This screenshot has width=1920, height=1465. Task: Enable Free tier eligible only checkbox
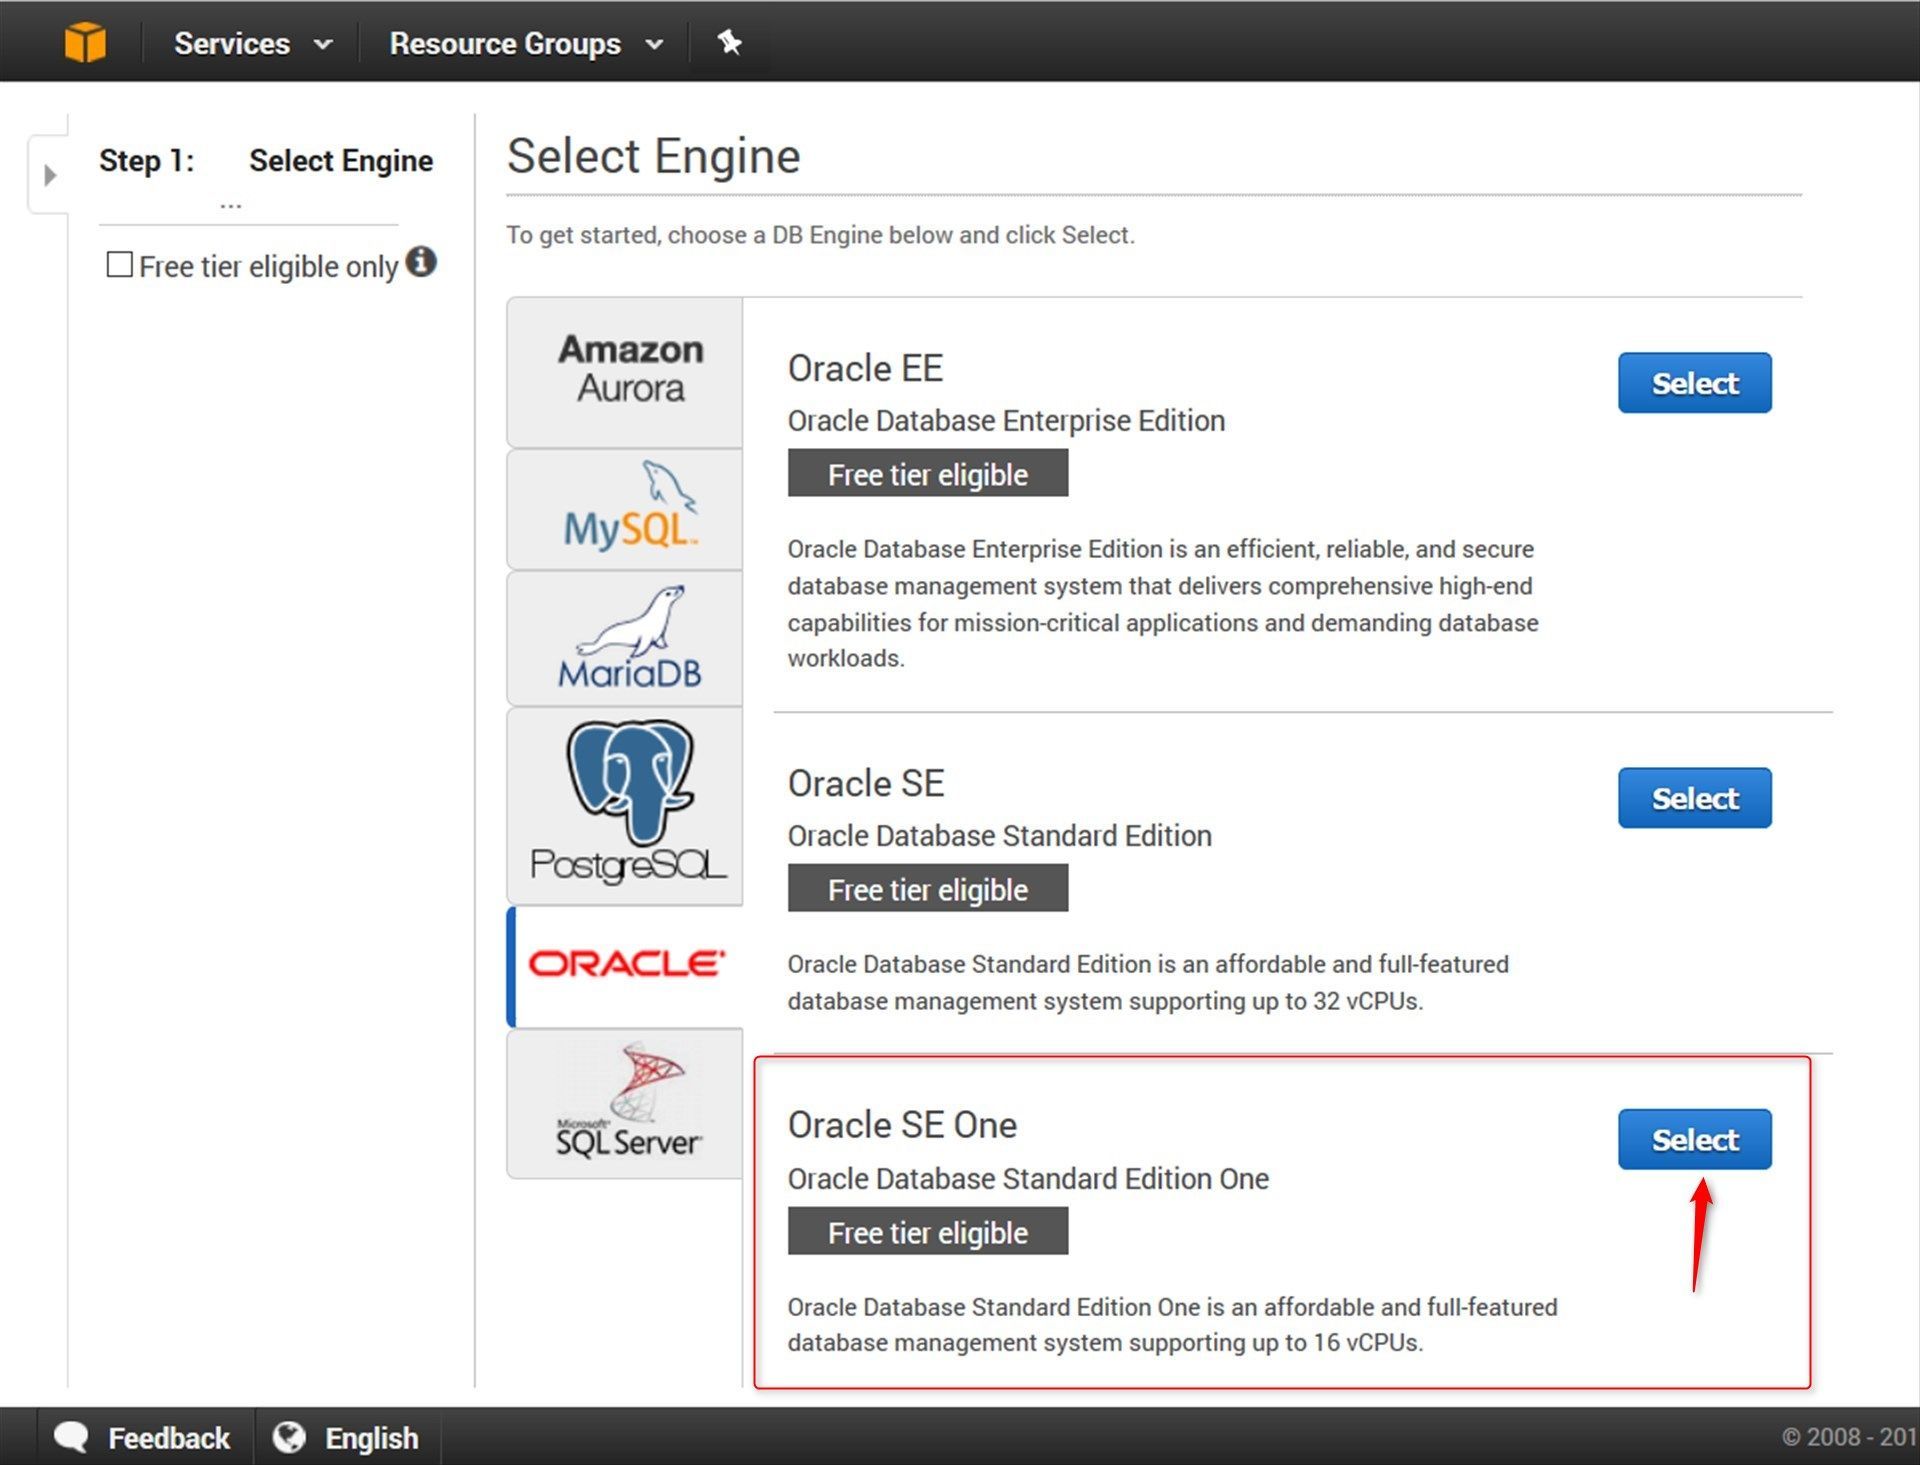click(x=119, y=264)
